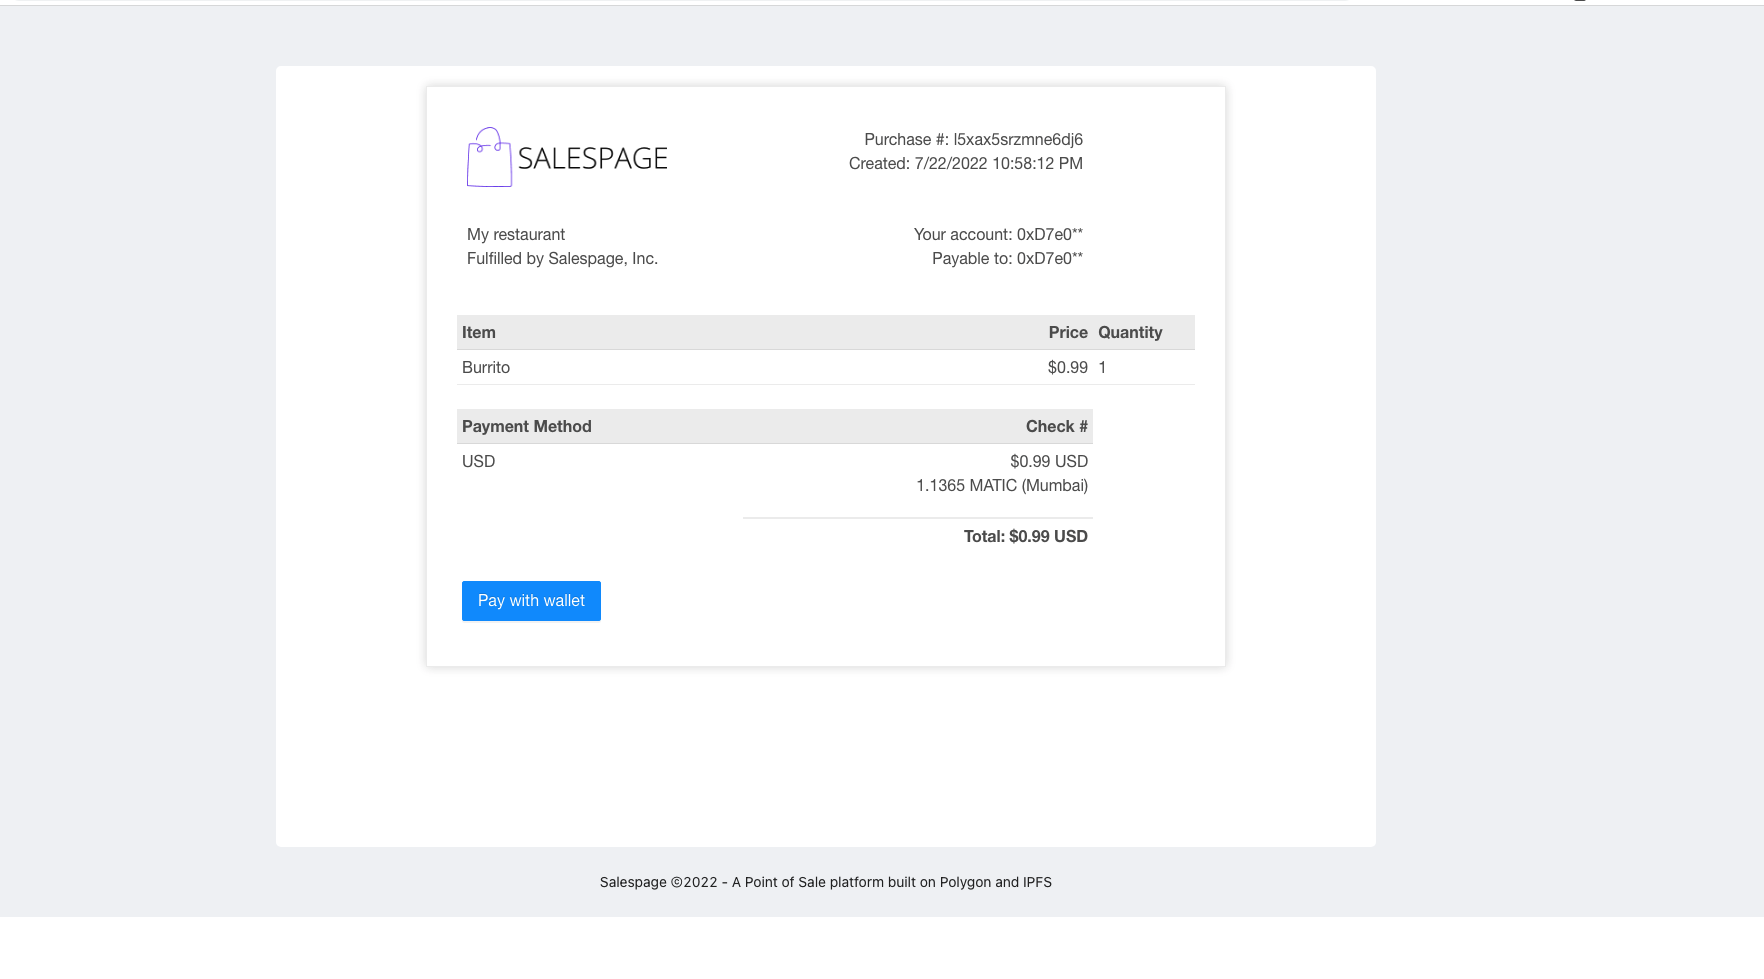Click the Check # header
This screenshot has height=979, width=1764.
[x=1057, y=426]
